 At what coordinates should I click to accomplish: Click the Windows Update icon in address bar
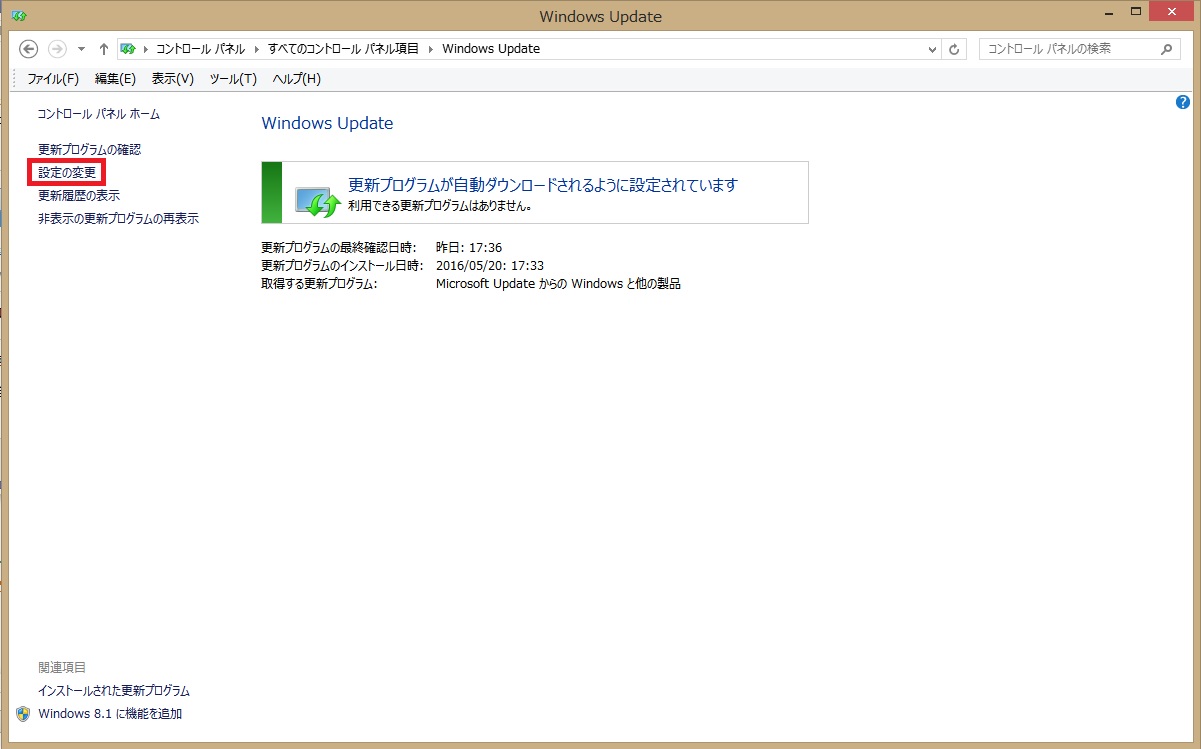[x=128, y=48]
